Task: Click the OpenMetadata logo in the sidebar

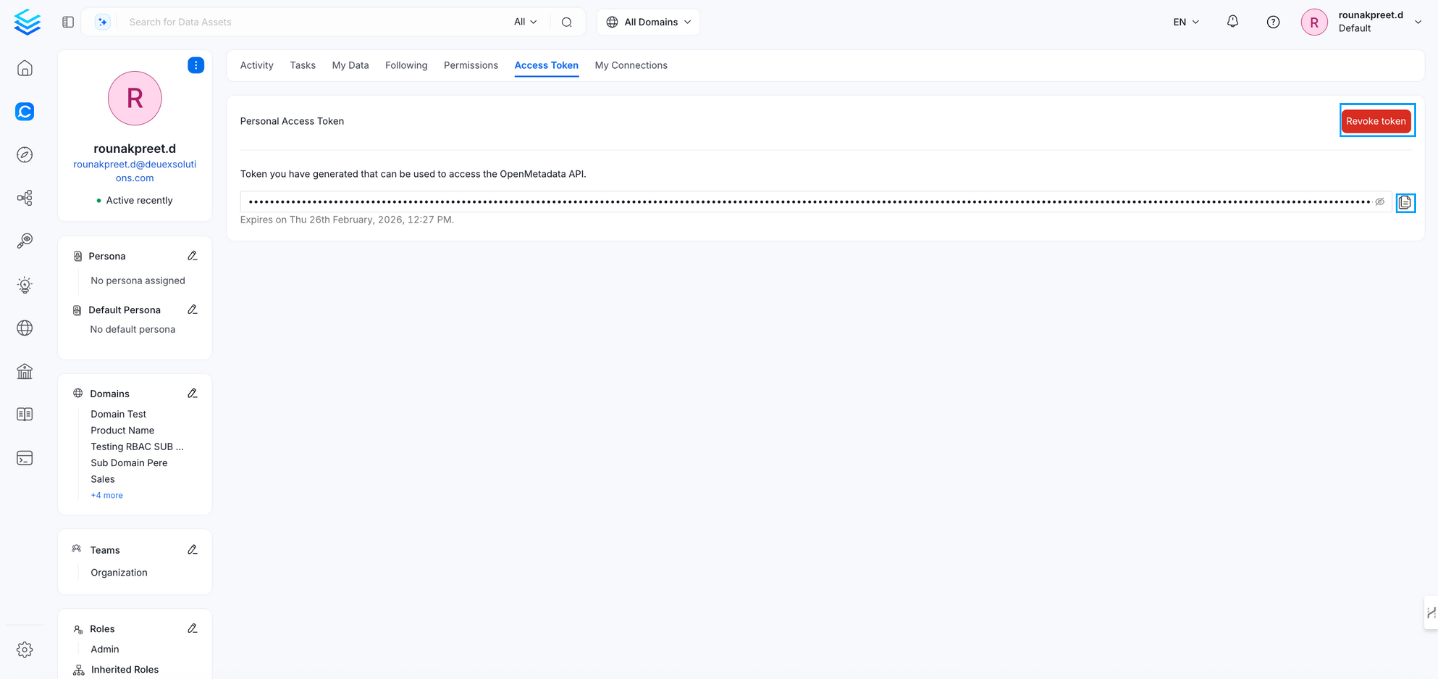Action: click(x=27, y=22)
